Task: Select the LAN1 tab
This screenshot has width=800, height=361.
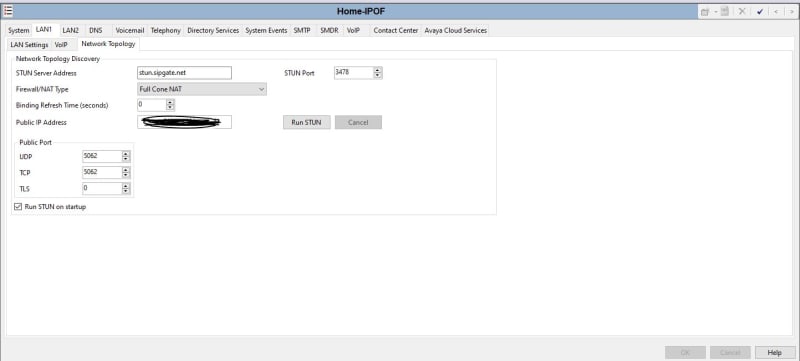Action: click(x=44, y=30)
